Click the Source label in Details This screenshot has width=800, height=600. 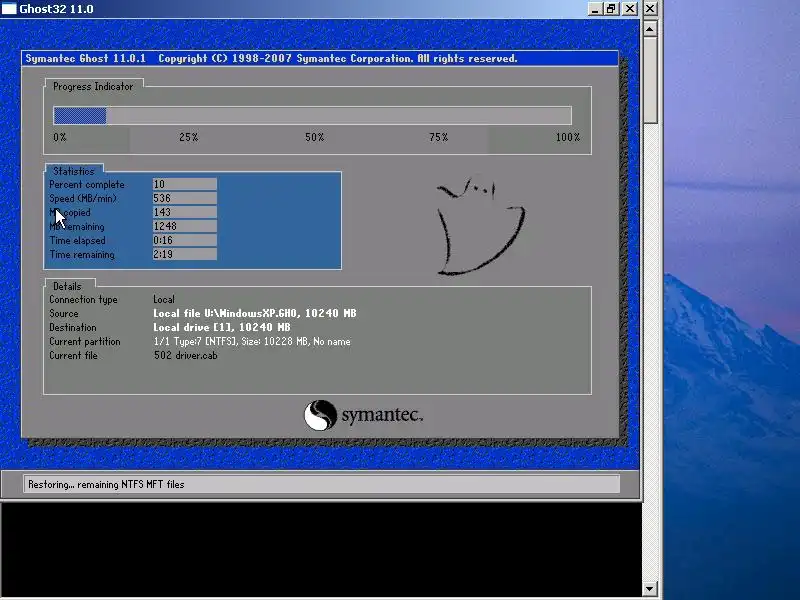tap(64, 313)
